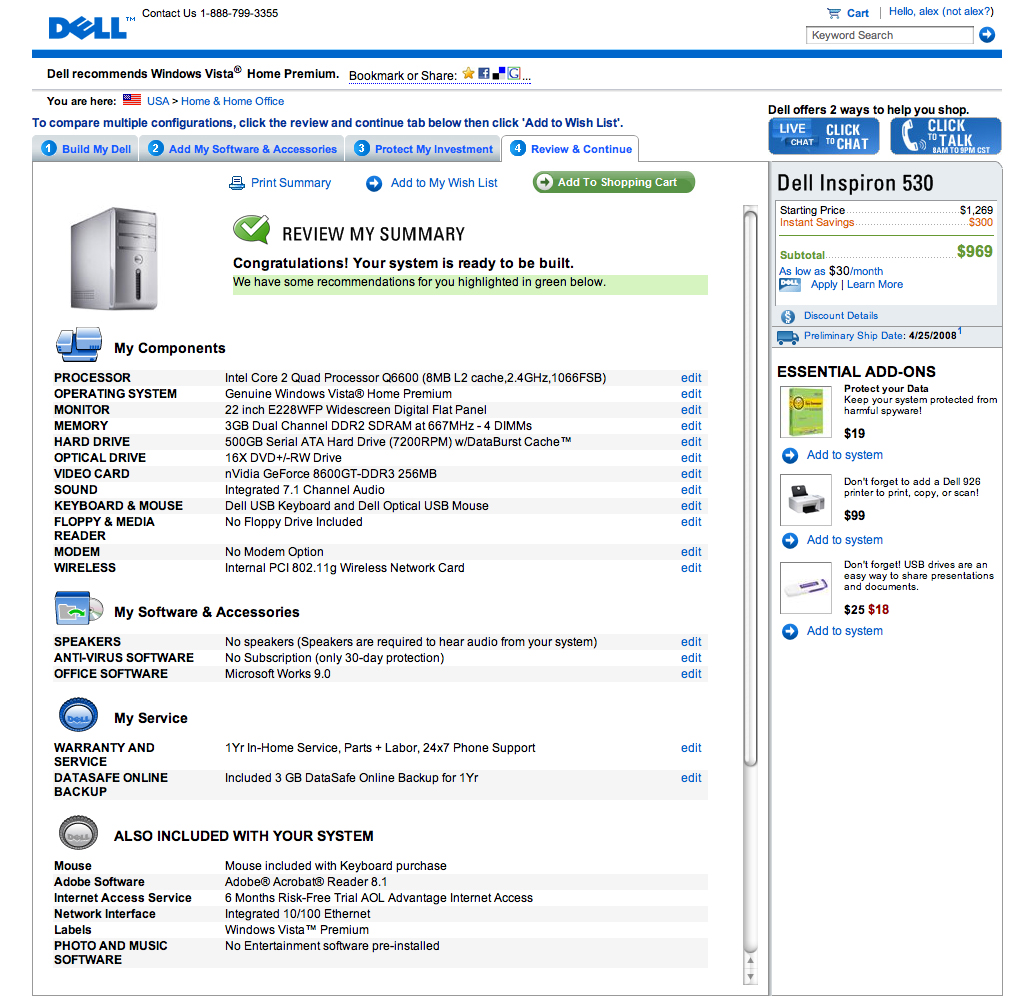The image size is (1011, 1006).
Task: Click the text 'No Modem Option'
Action: (x=274, y=552)
